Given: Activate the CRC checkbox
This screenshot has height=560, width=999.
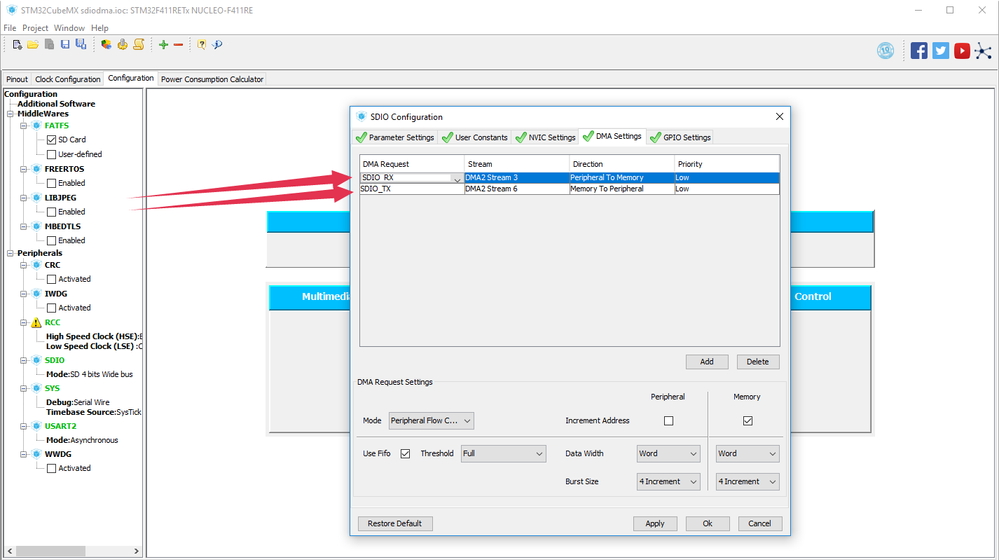Looking at the screenshot, I should point(52,279).
